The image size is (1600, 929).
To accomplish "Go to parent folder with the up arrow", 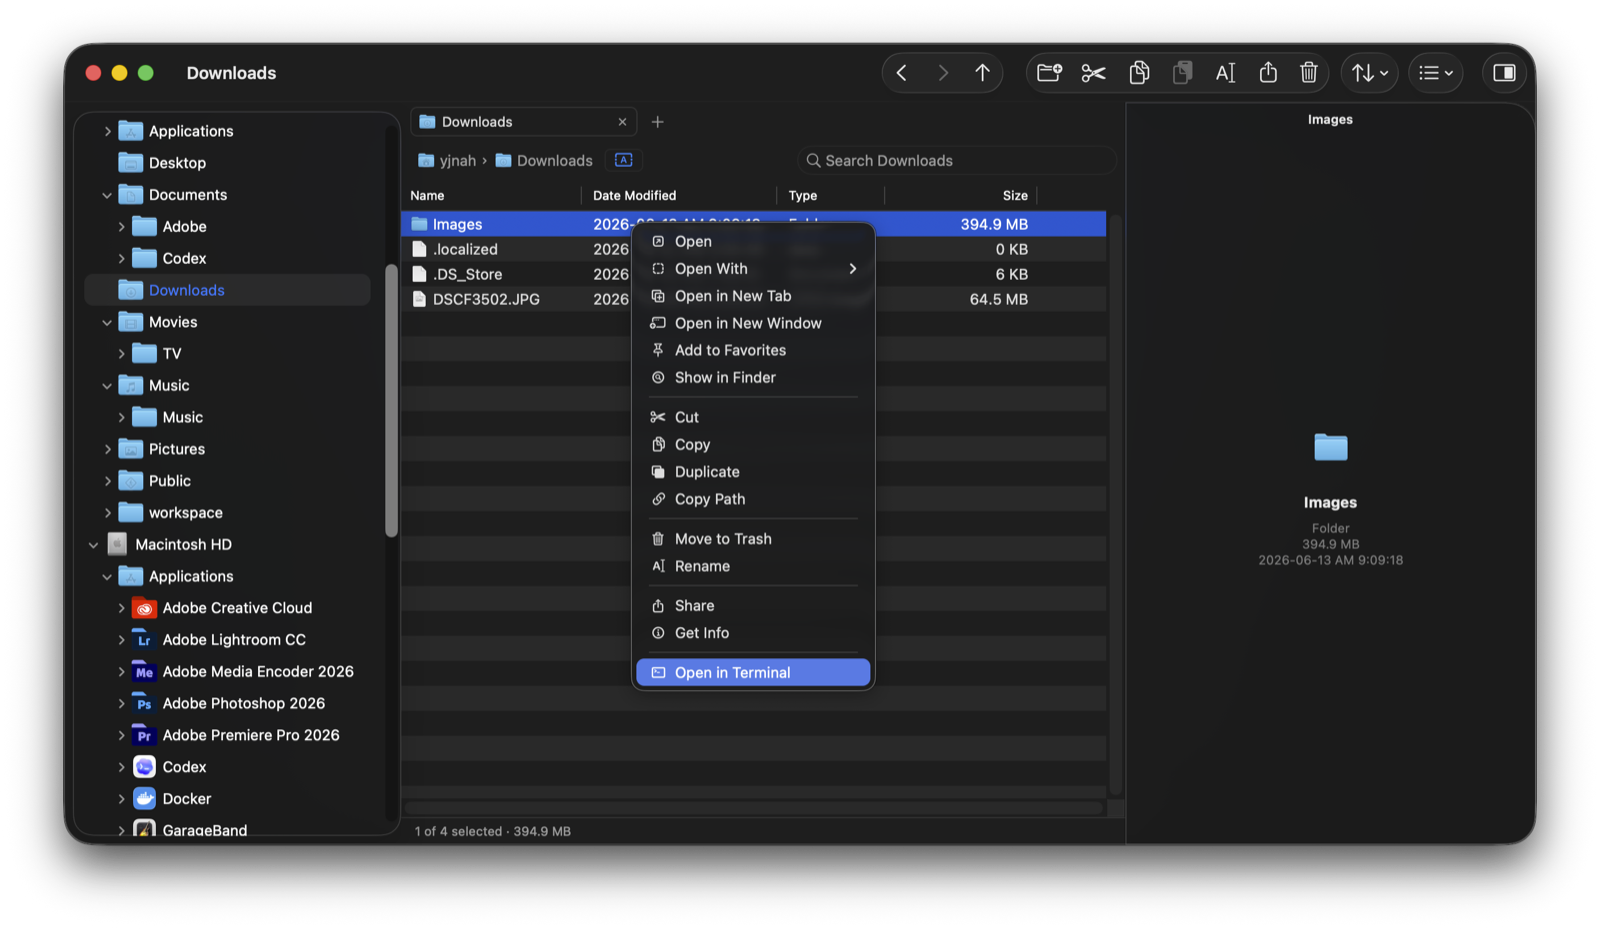I will click(982, 73).
